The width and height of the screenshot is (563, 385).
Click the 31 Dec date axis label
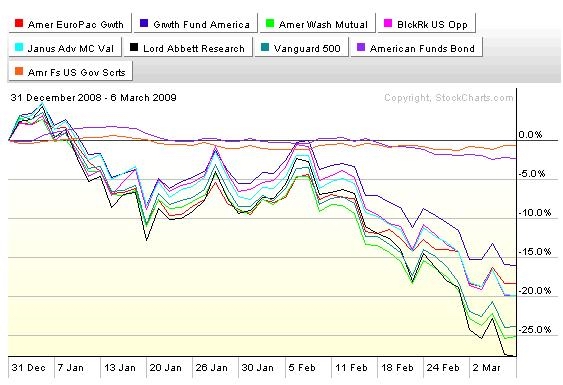click(x=28, y=368)
